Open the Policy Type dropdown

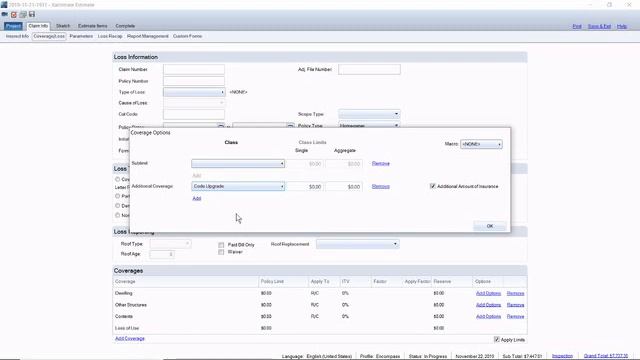[369, 125]
